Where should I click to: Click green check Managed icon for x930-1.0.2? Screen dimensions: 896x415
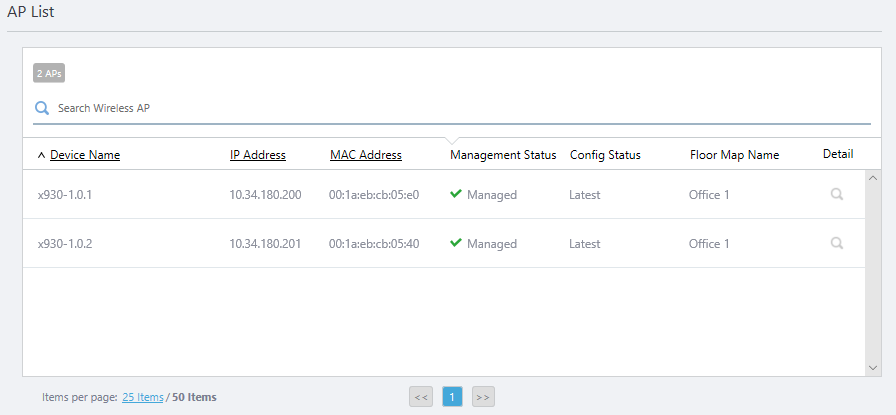(456, 243)
